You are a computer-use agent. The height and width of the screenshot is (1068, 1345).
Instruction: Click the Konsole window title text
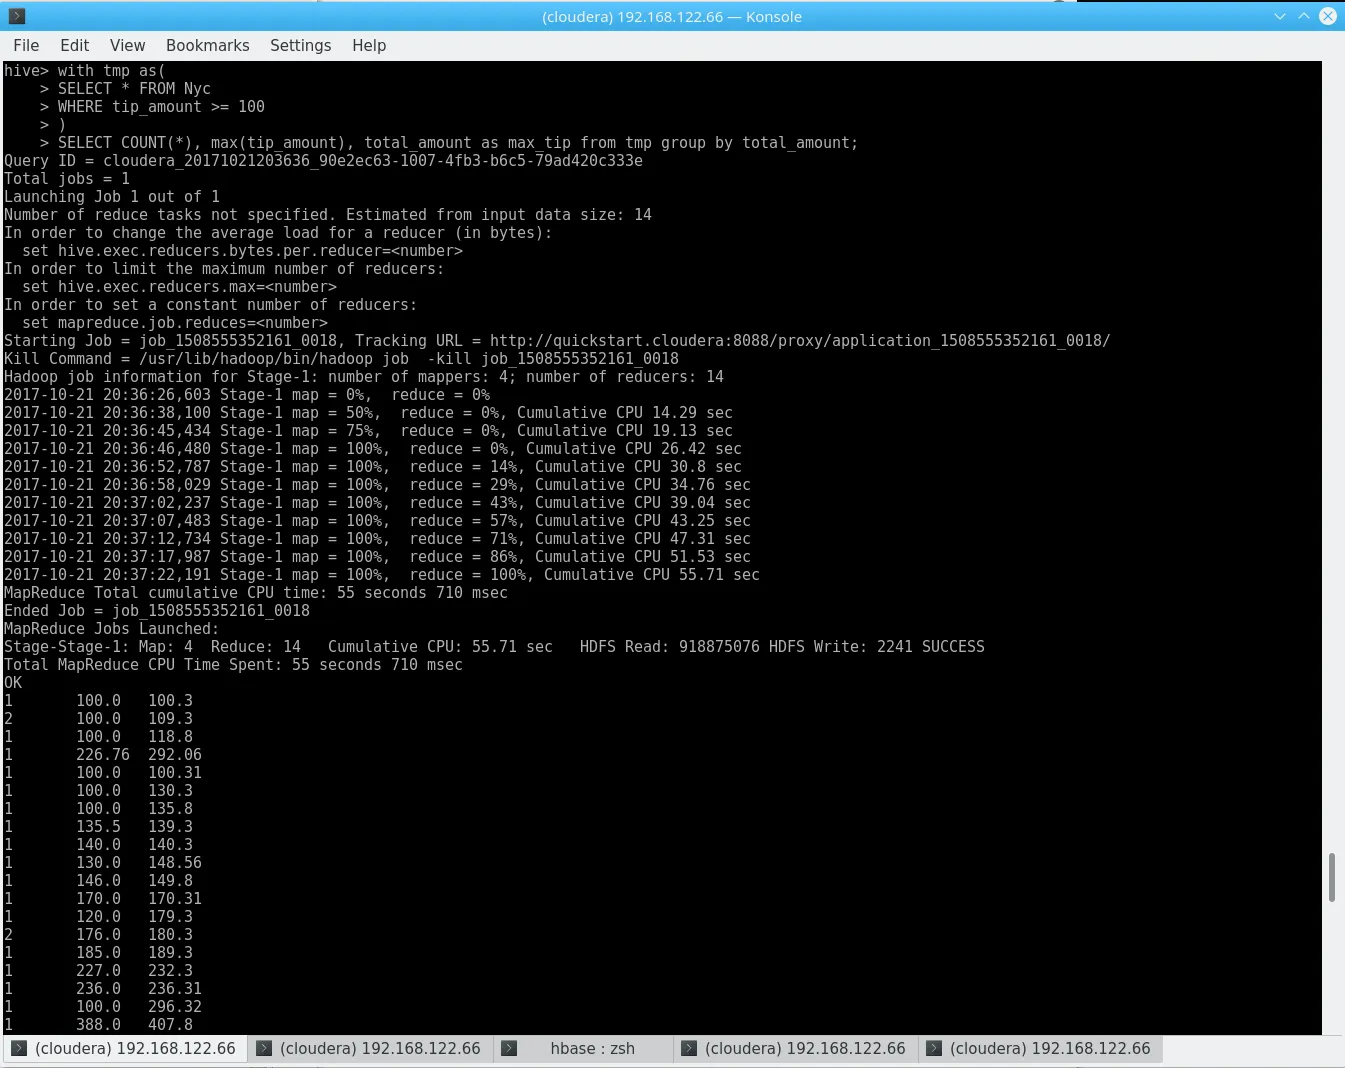(671, 16)
